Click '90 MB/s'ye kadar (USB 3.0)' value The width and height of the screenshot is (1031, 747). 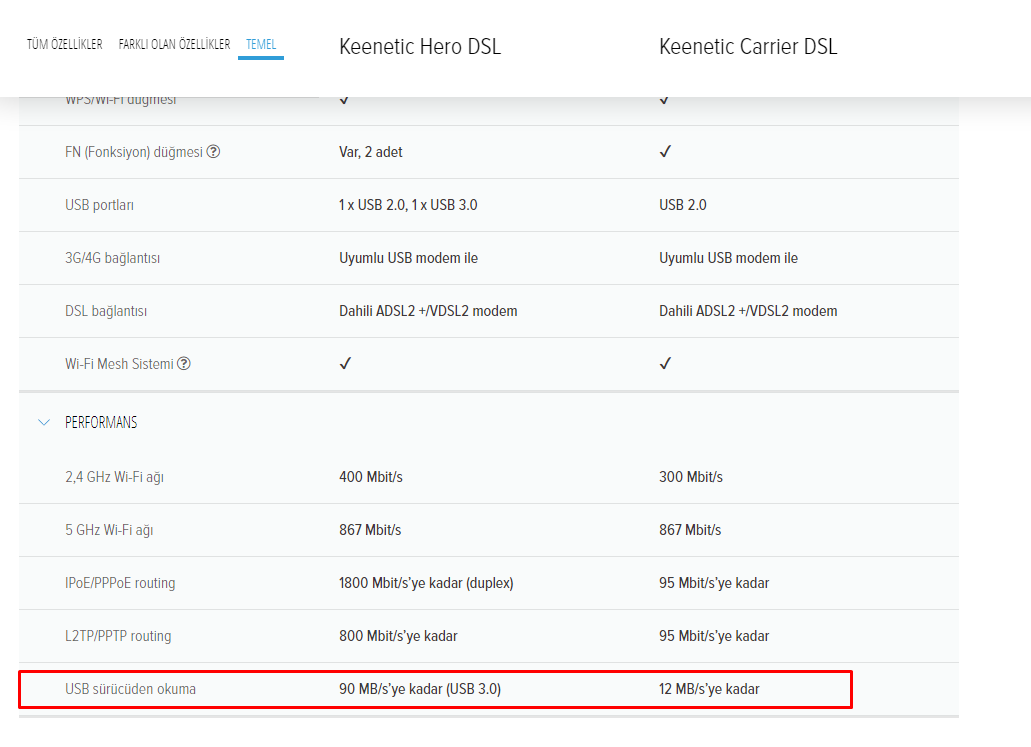420,689
